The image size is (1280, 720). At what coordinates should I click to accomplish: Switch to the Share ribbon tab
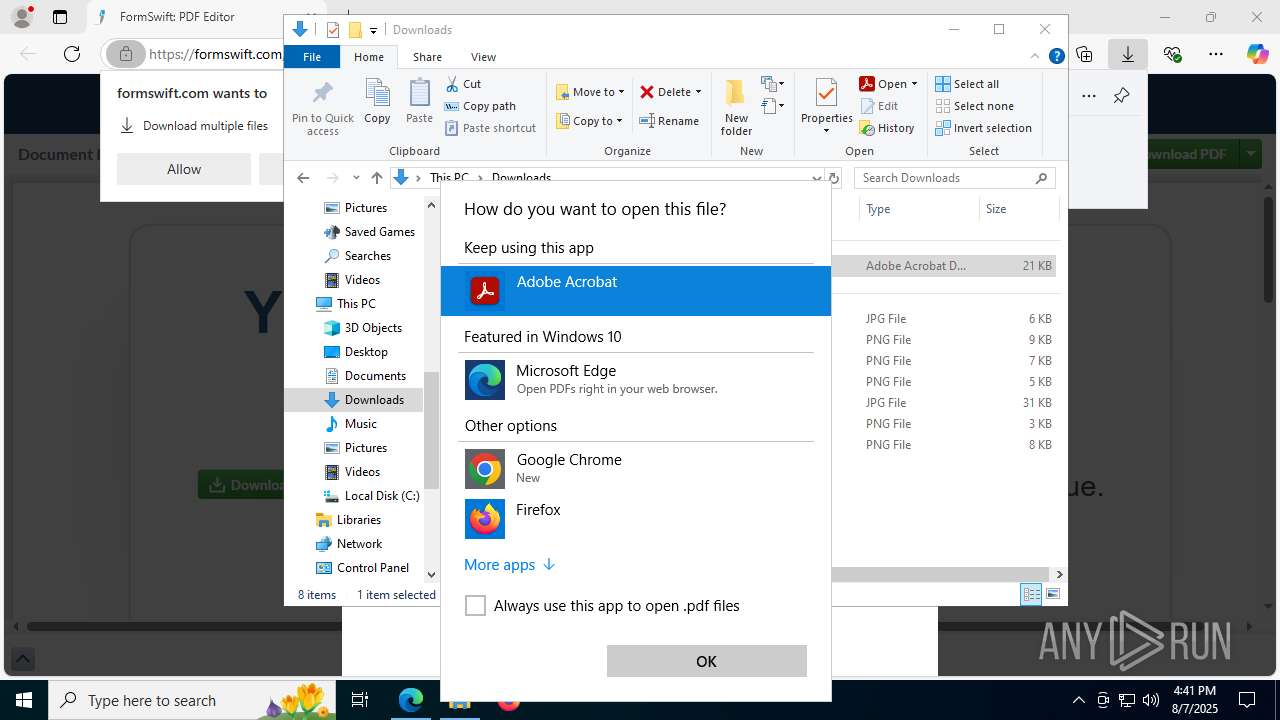click(x=427, y=57)
